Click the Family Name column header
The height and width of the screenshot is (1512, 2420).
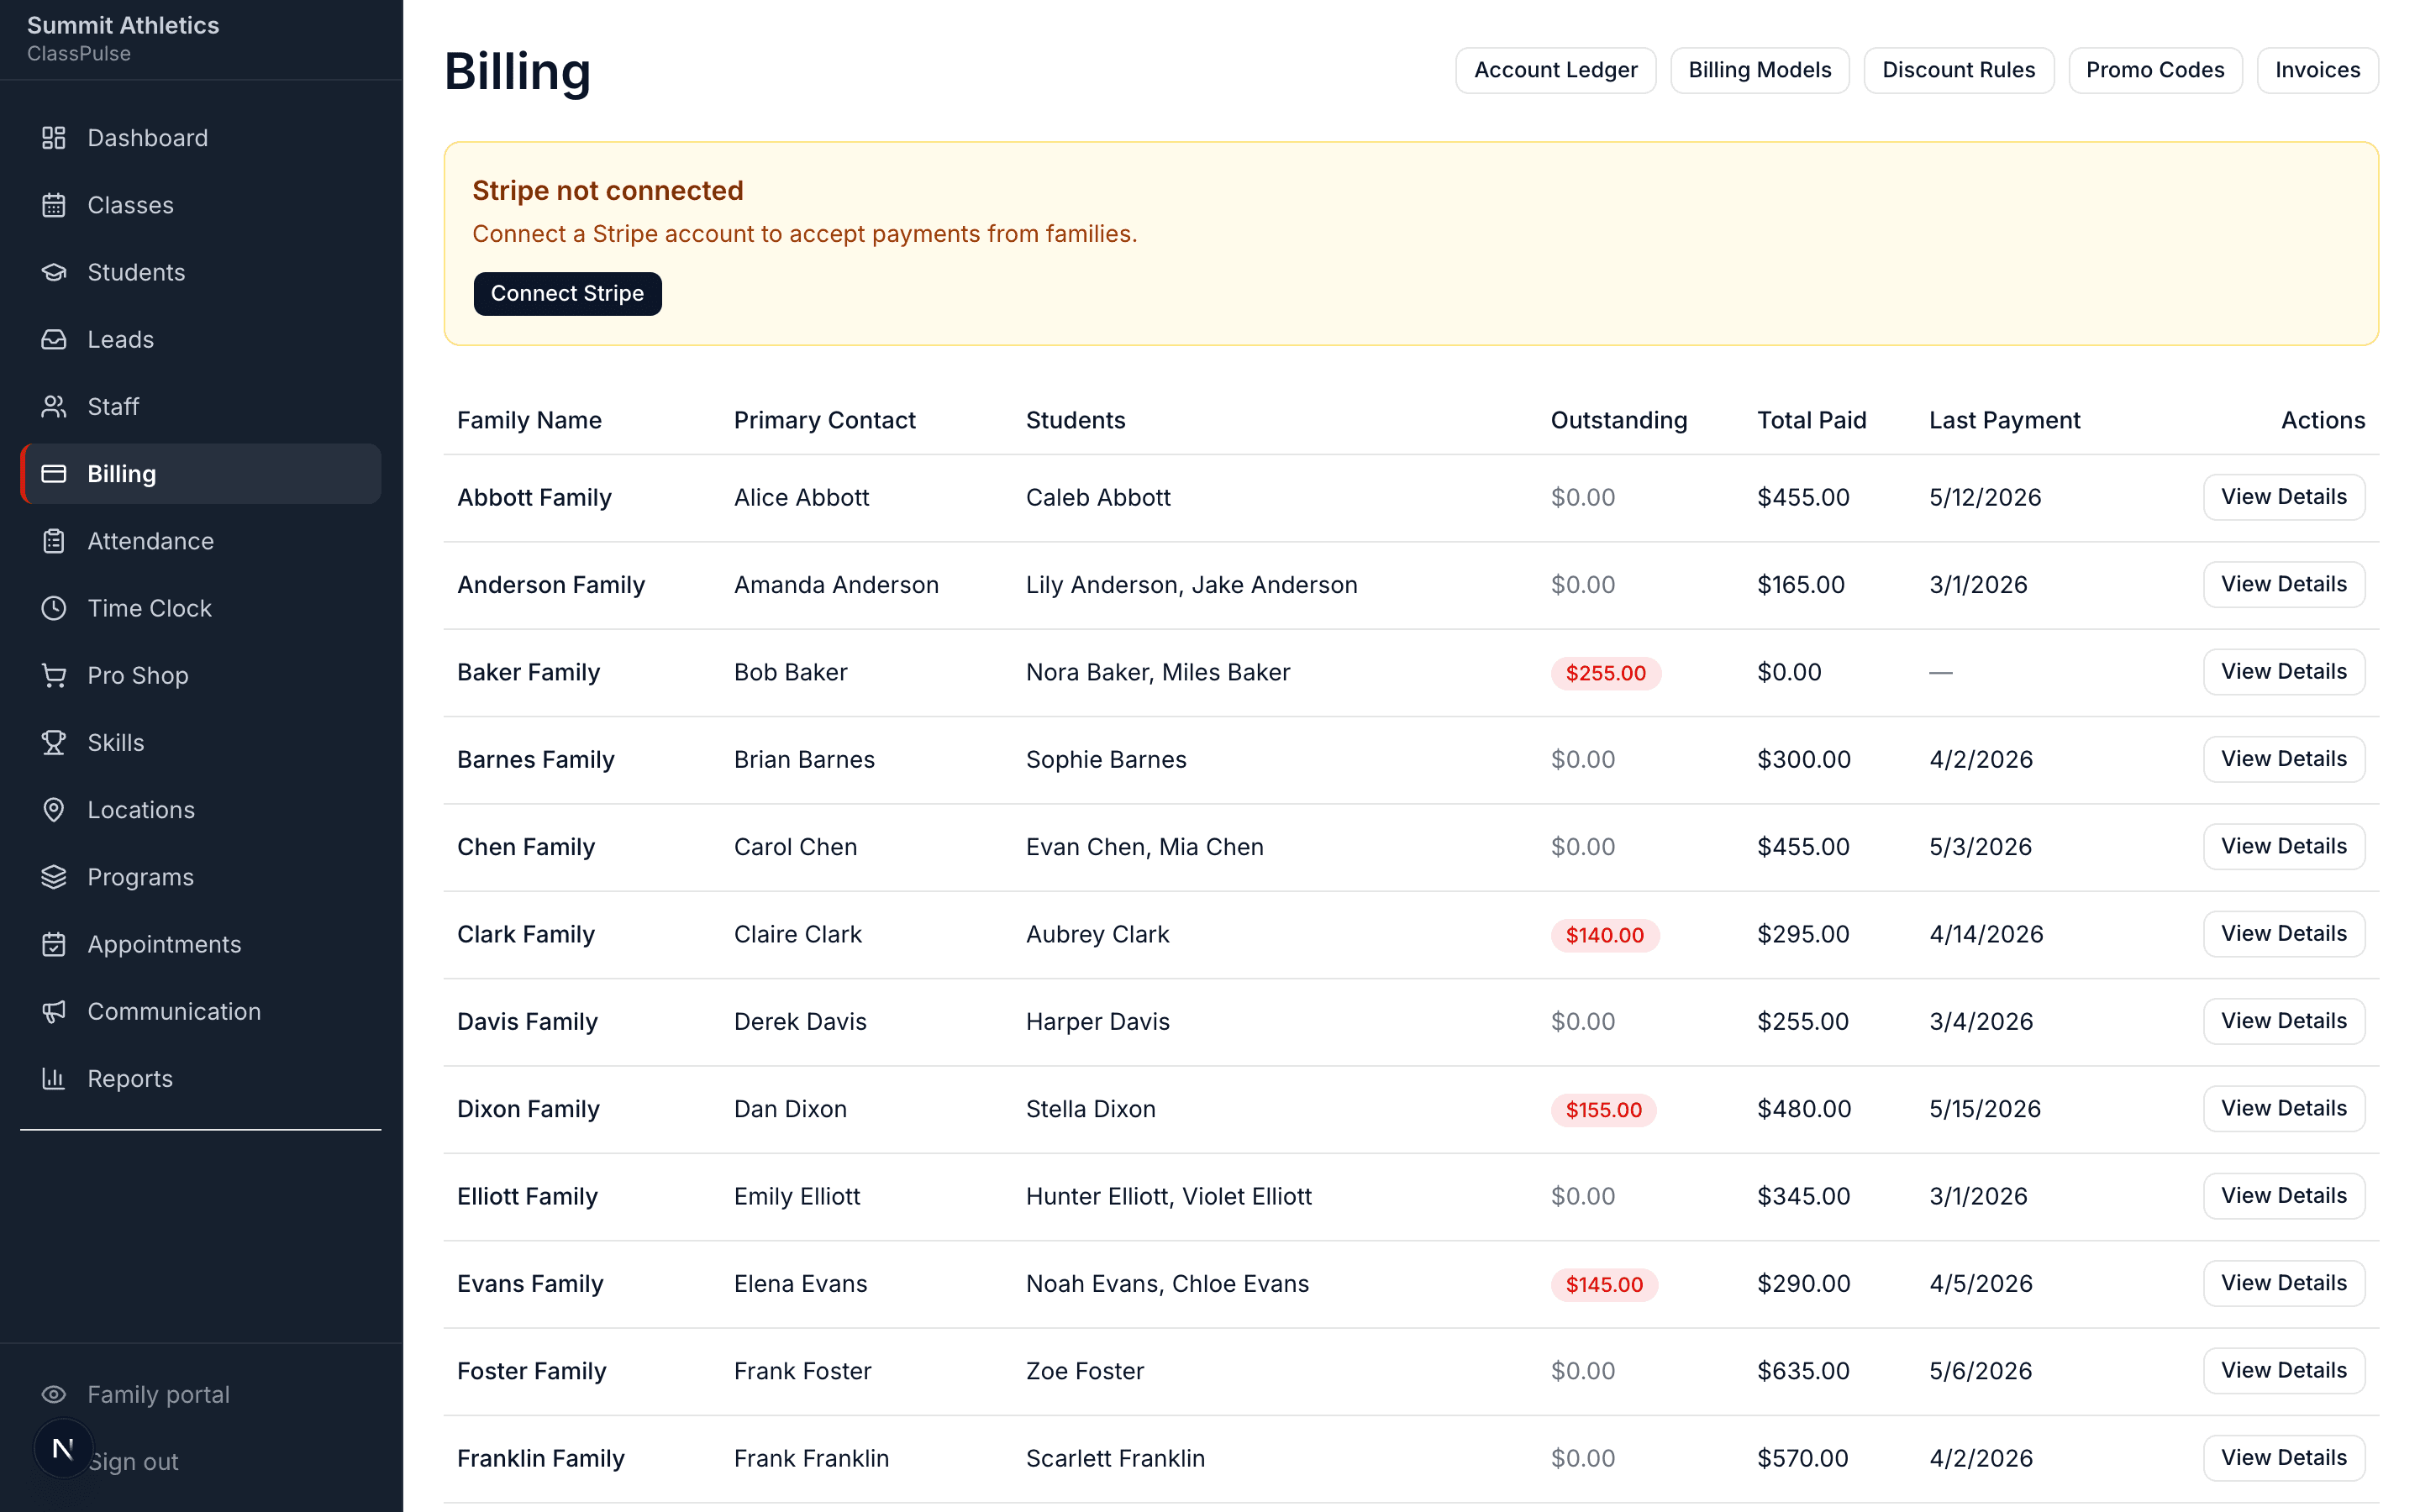coord(529,420)
